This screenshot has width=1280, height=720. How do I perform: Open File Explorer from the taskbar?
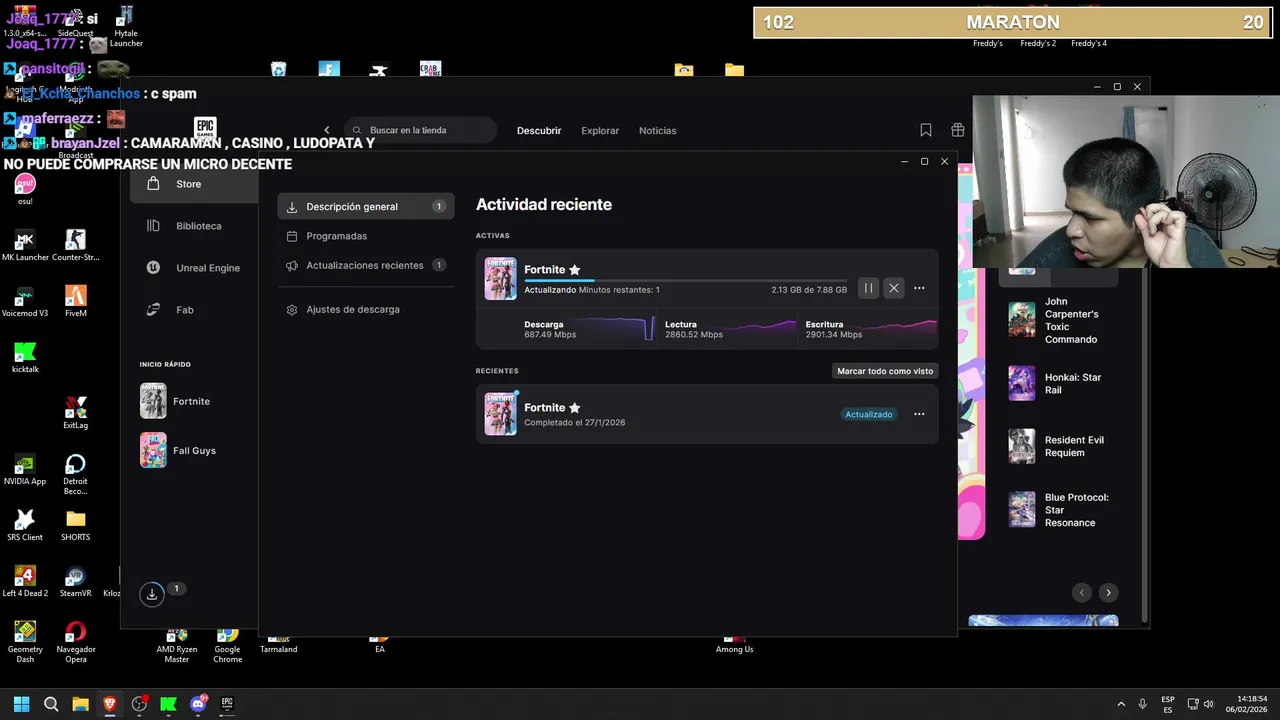[x=80, y=704]
